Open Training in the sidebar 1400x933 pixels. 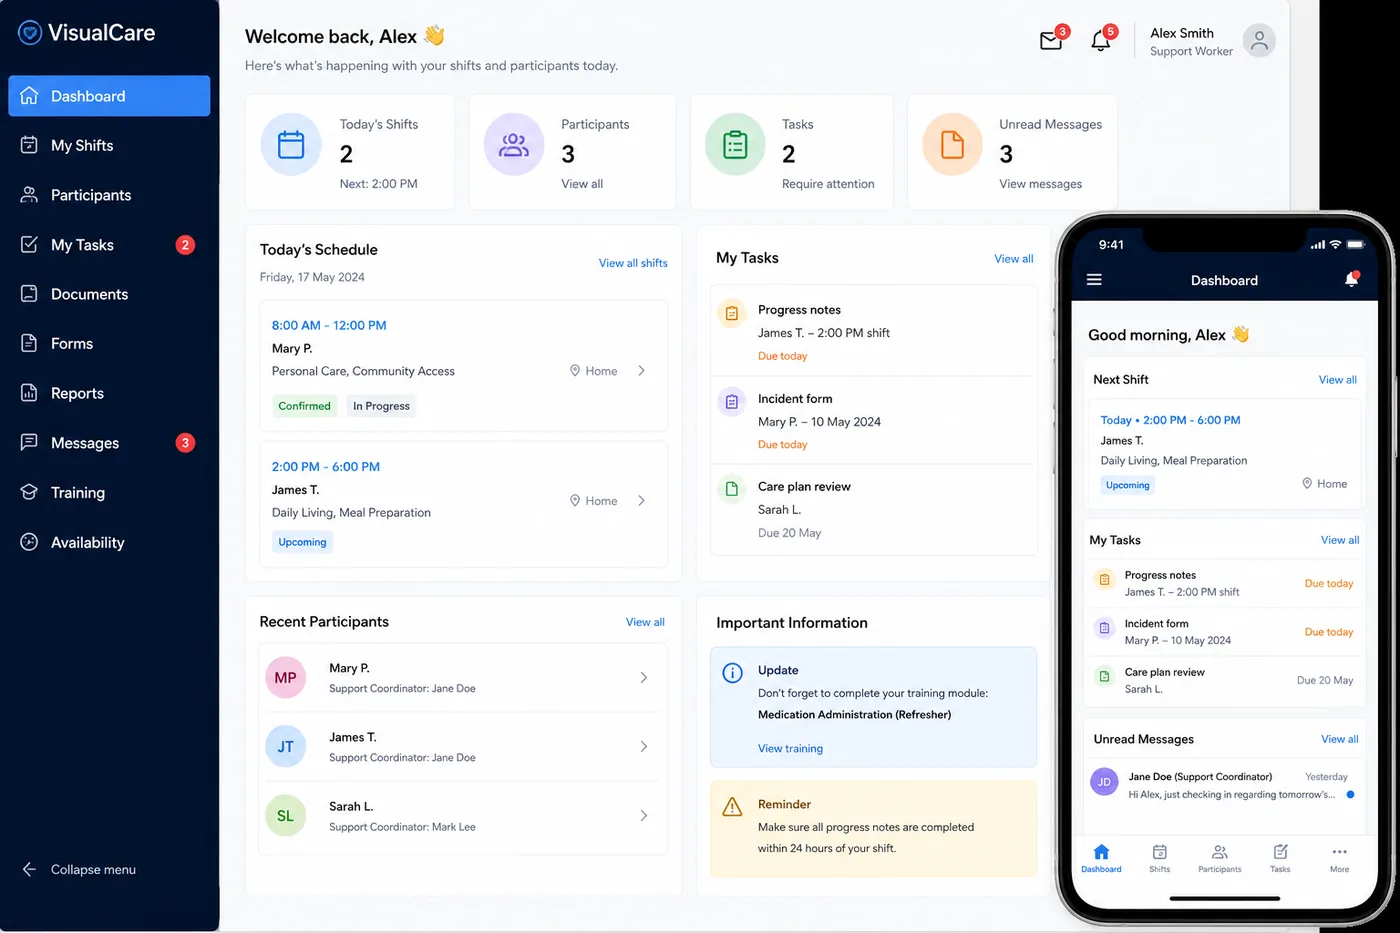coord(109,493)
